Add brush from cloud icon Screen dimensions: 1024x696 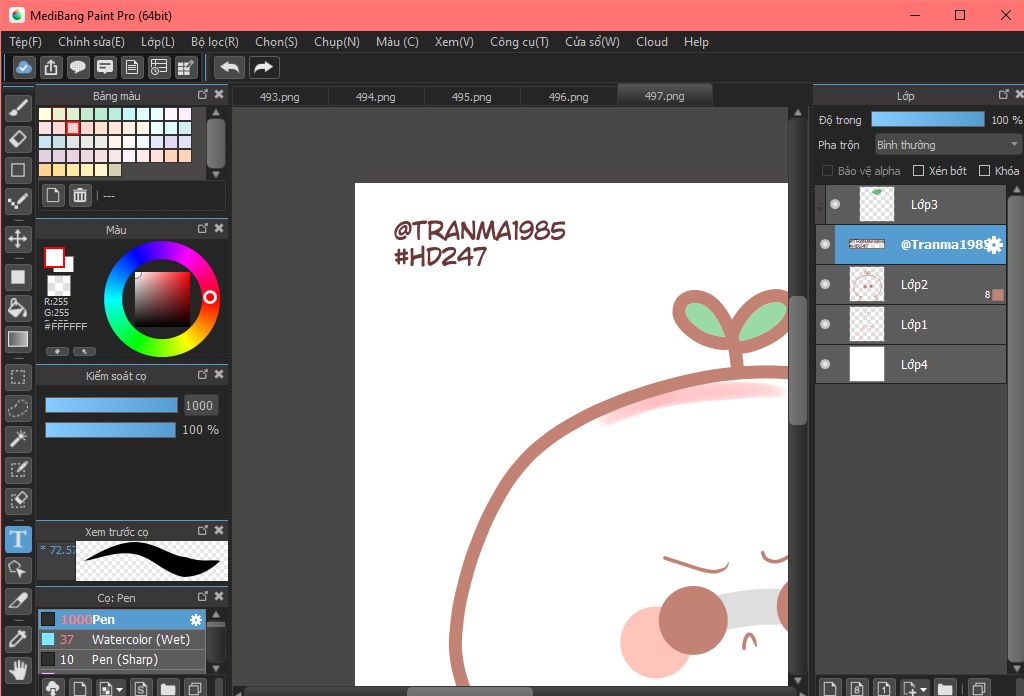click(52, 688)
